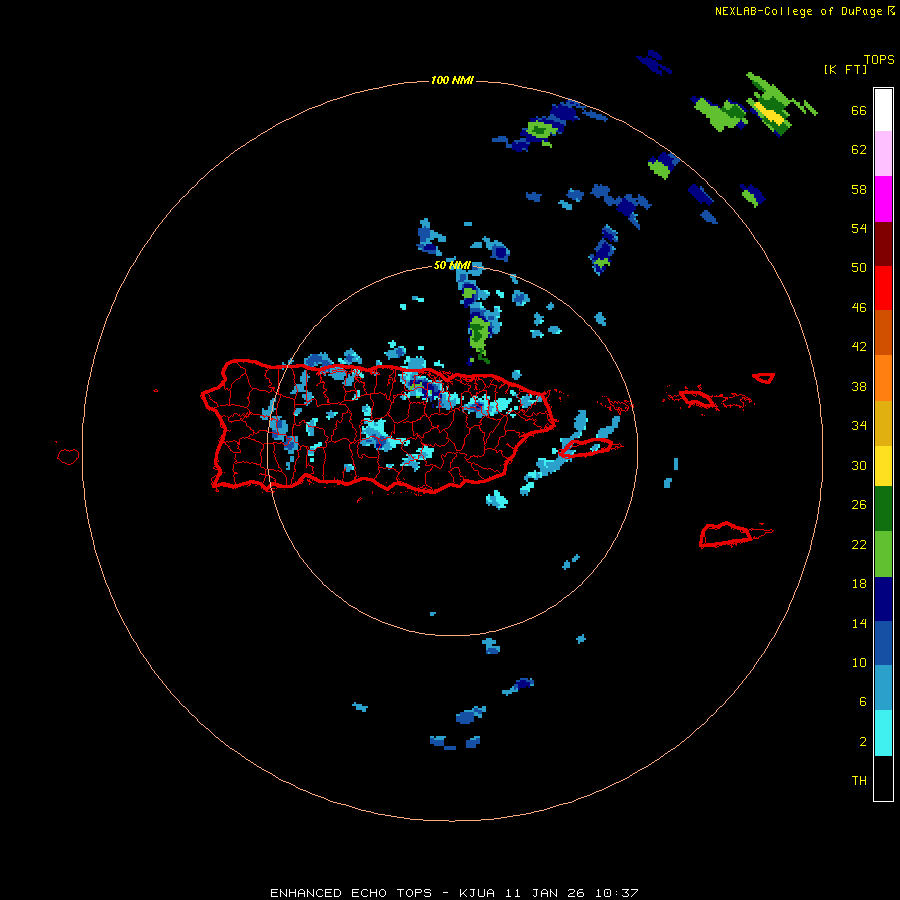The image size is (900, 900).
Task: Select the black TH threshold swatch
Action: pyautogui.click(x=883, y=778)
